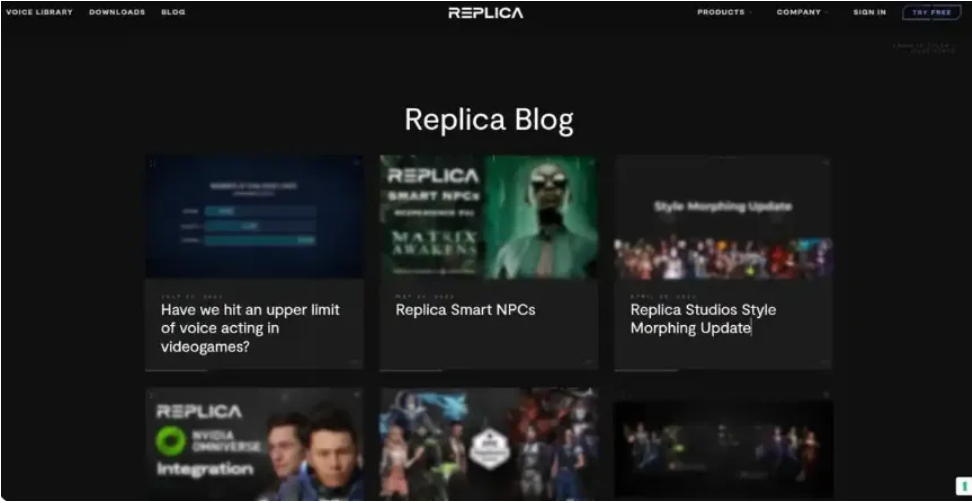Open 'Have we hit an upper limit' title
The width and height of the screenshot is (972, 503).
(x=250, y=327)
